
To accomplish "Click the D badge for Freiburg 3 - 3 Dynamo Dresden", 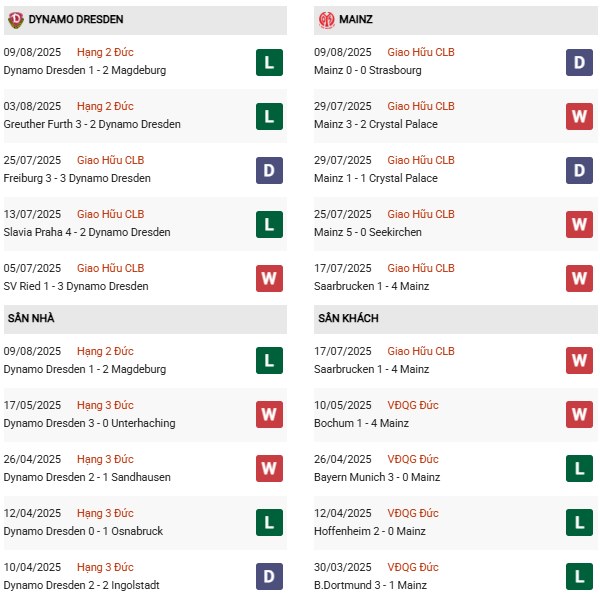I will pyautogui.click(x=268, y=170).
